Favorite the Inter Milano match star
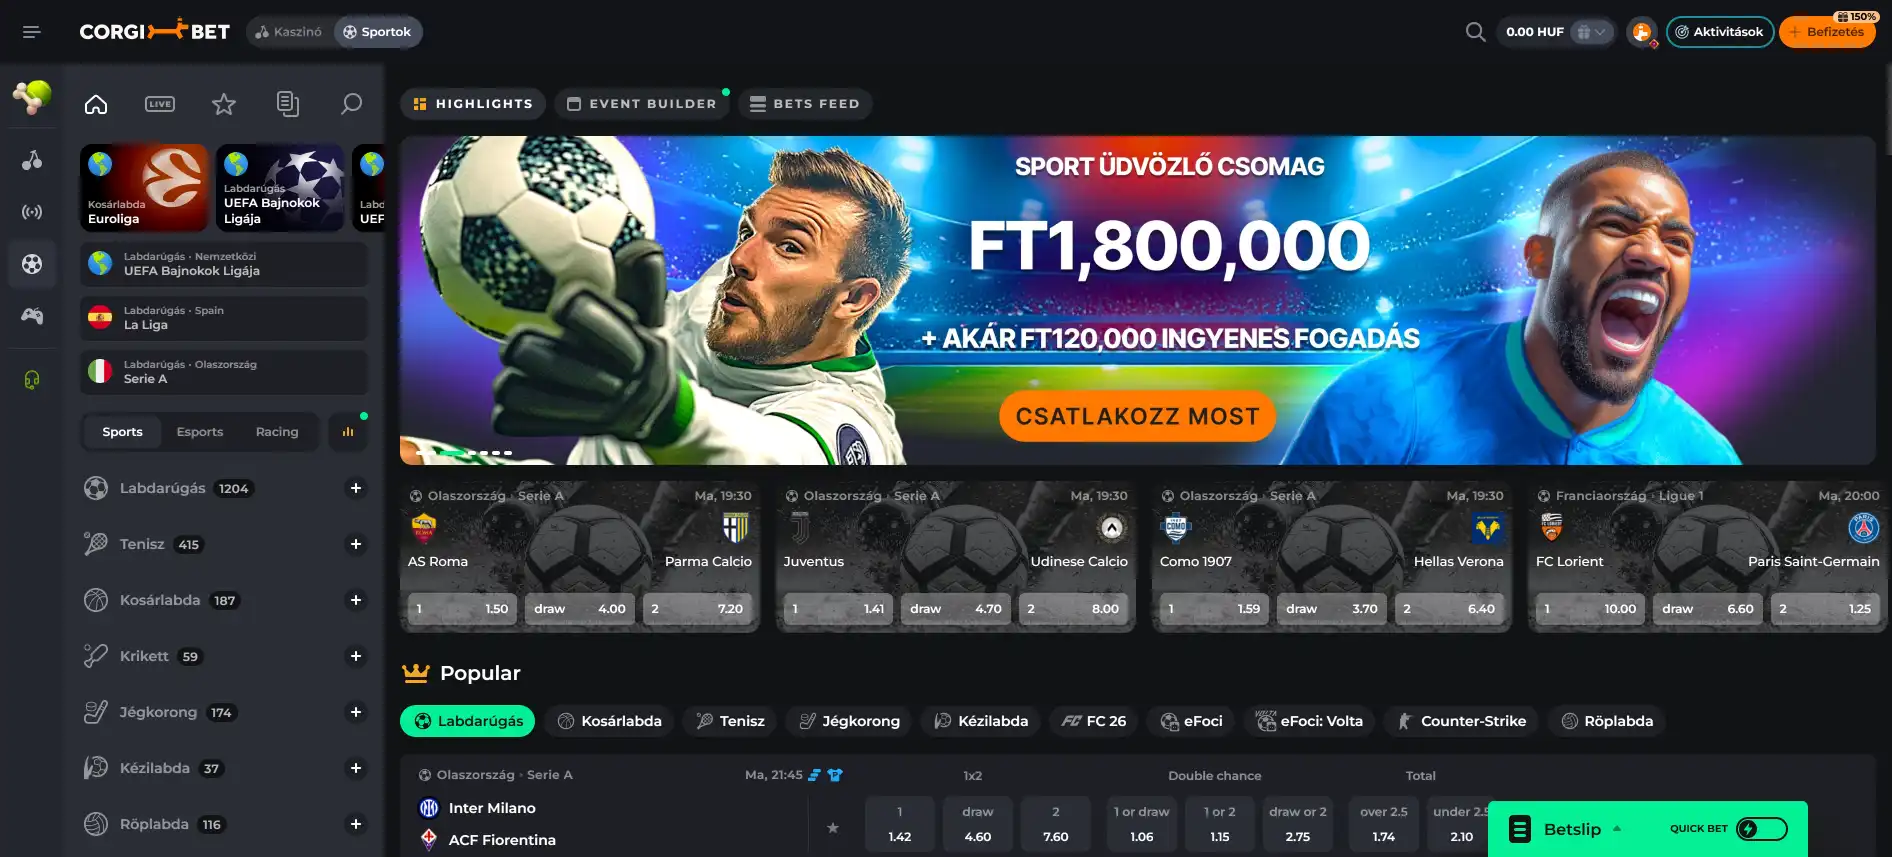 [x=833, y=827]
